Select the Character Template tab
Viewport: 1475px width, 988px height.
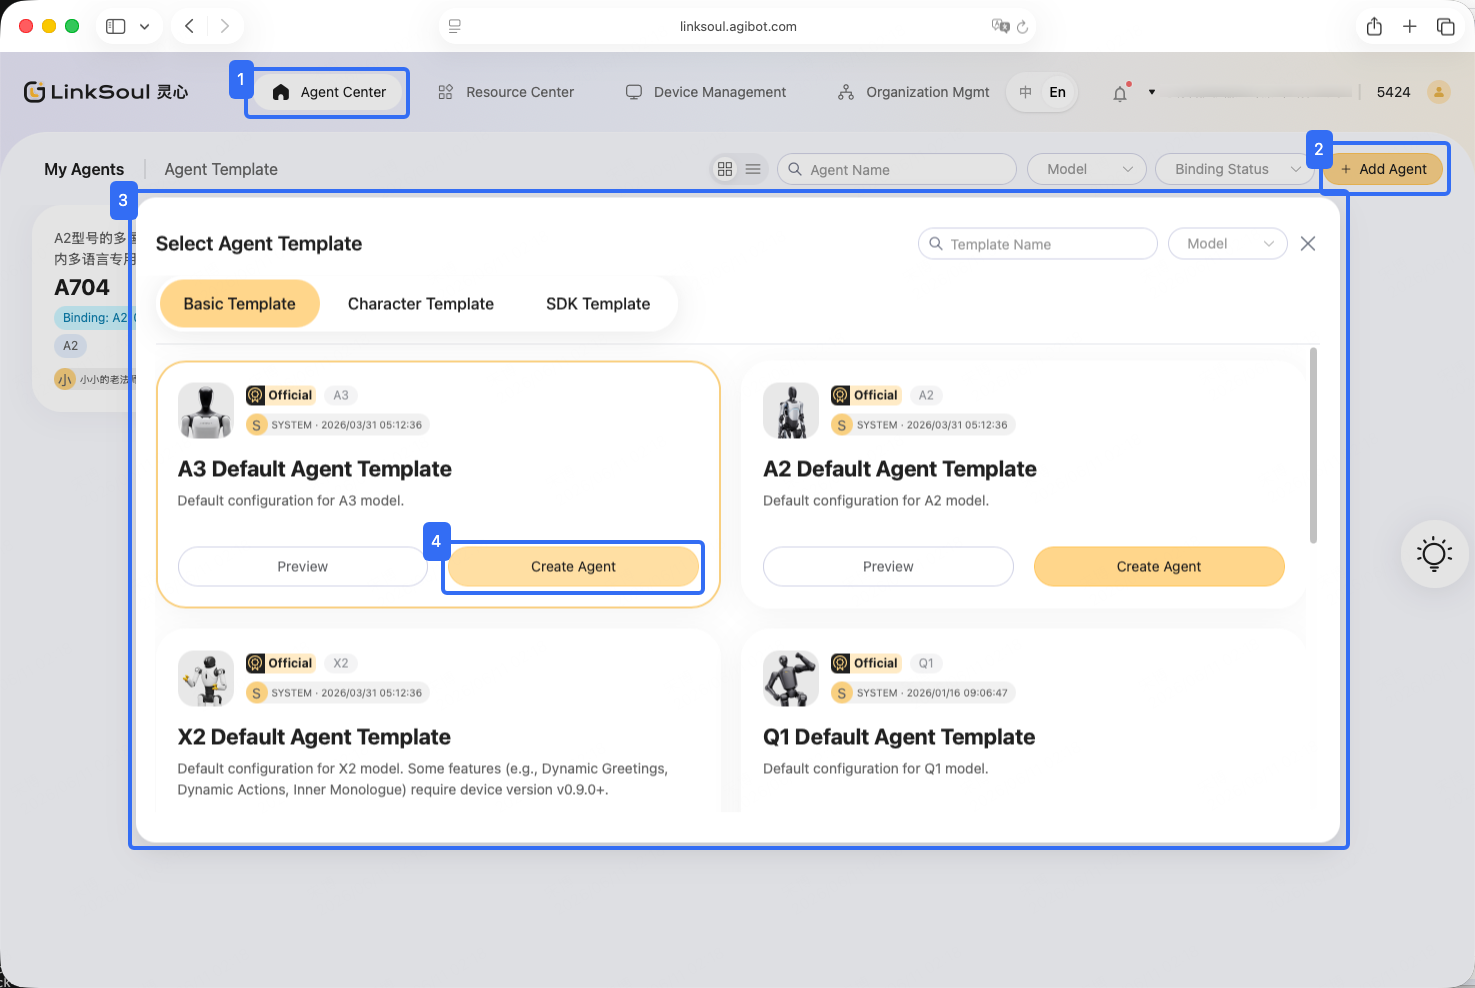point(421,304)
